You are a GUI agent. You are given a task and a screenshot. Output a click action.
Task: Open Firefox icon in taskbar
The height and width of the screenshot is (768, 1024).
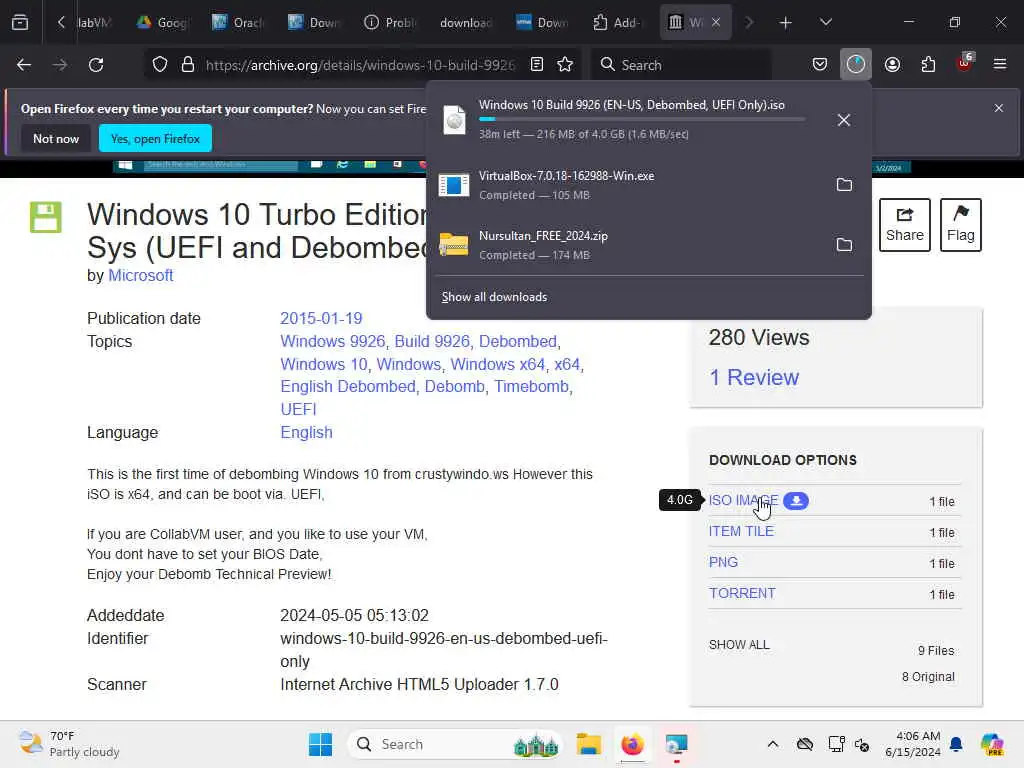[x=632, y=744]
